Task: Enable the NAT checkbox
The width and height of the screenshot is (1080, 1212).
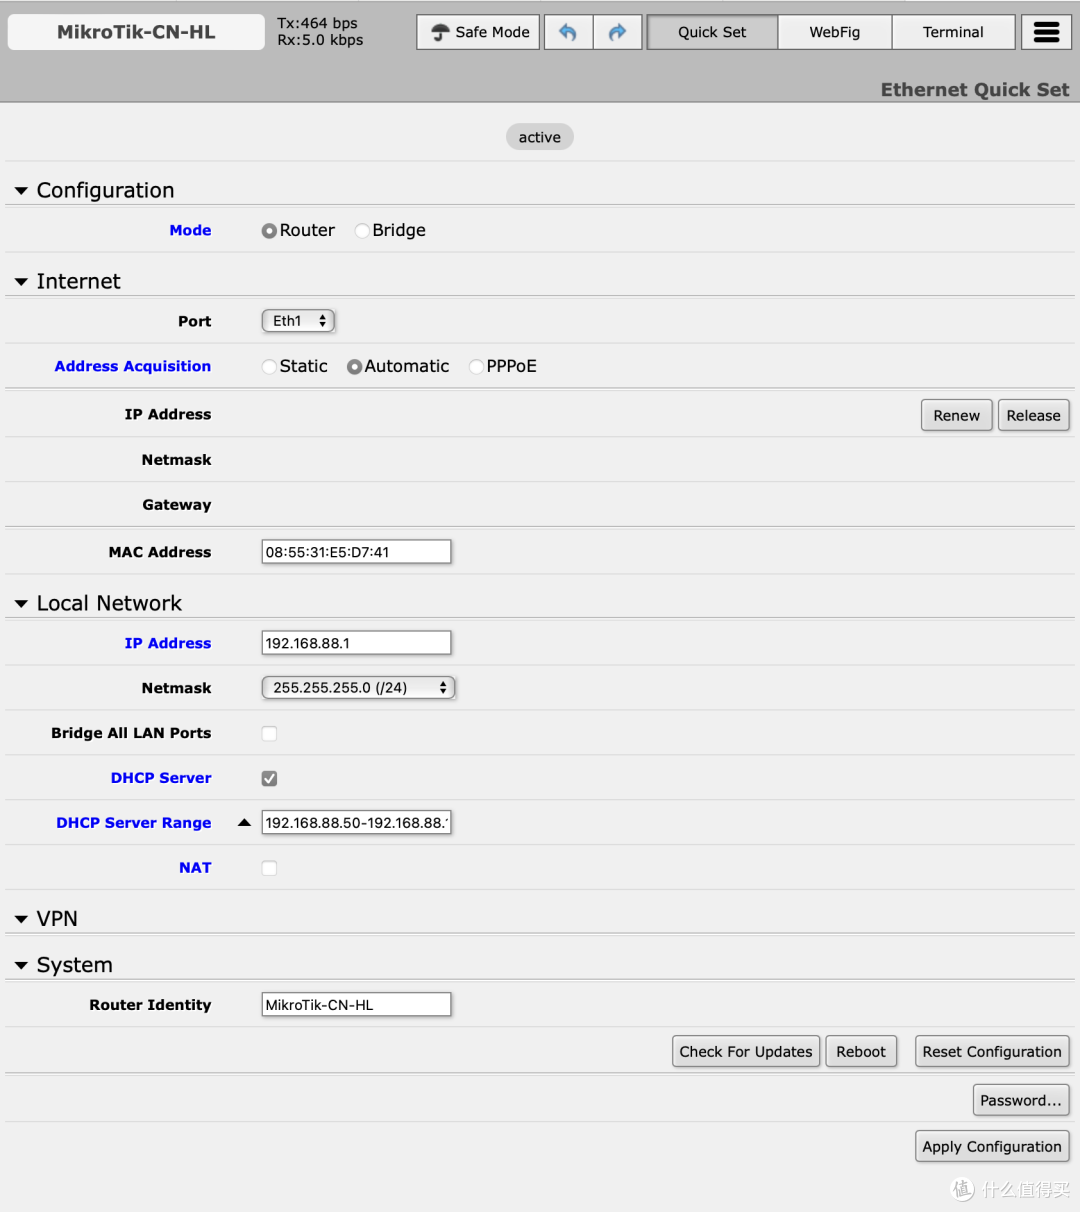Action: tap(269, 868)
